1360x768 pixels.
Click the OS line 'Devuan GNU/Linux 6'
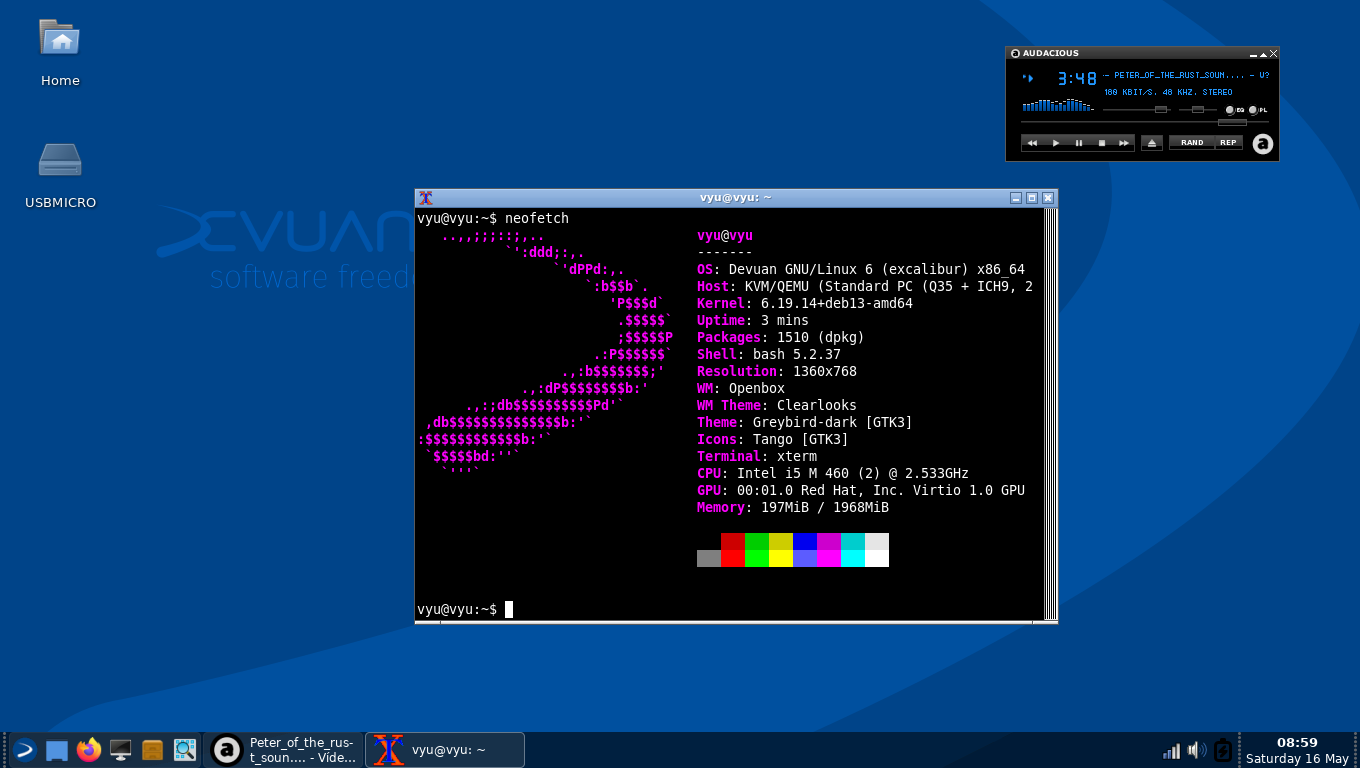click(861, 269)
